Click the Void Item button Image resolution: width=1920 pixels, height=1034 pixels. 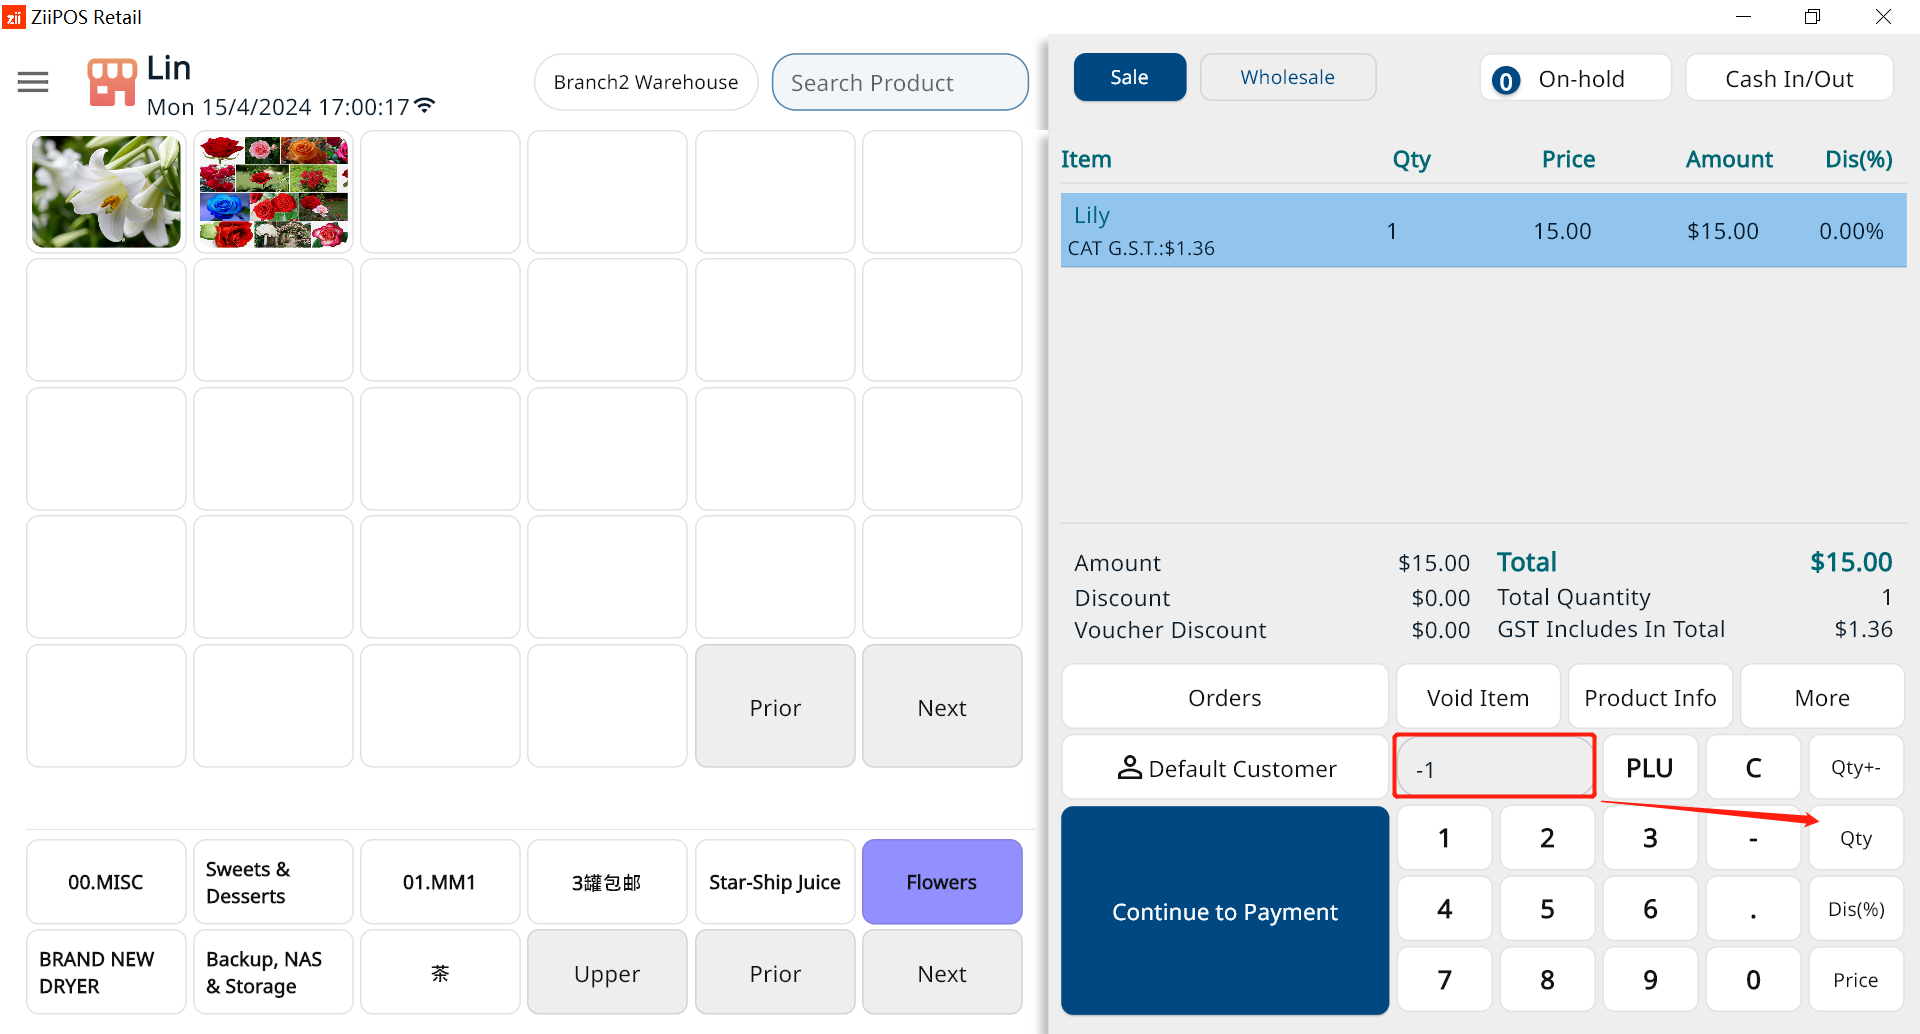(x=1478, y=697)
